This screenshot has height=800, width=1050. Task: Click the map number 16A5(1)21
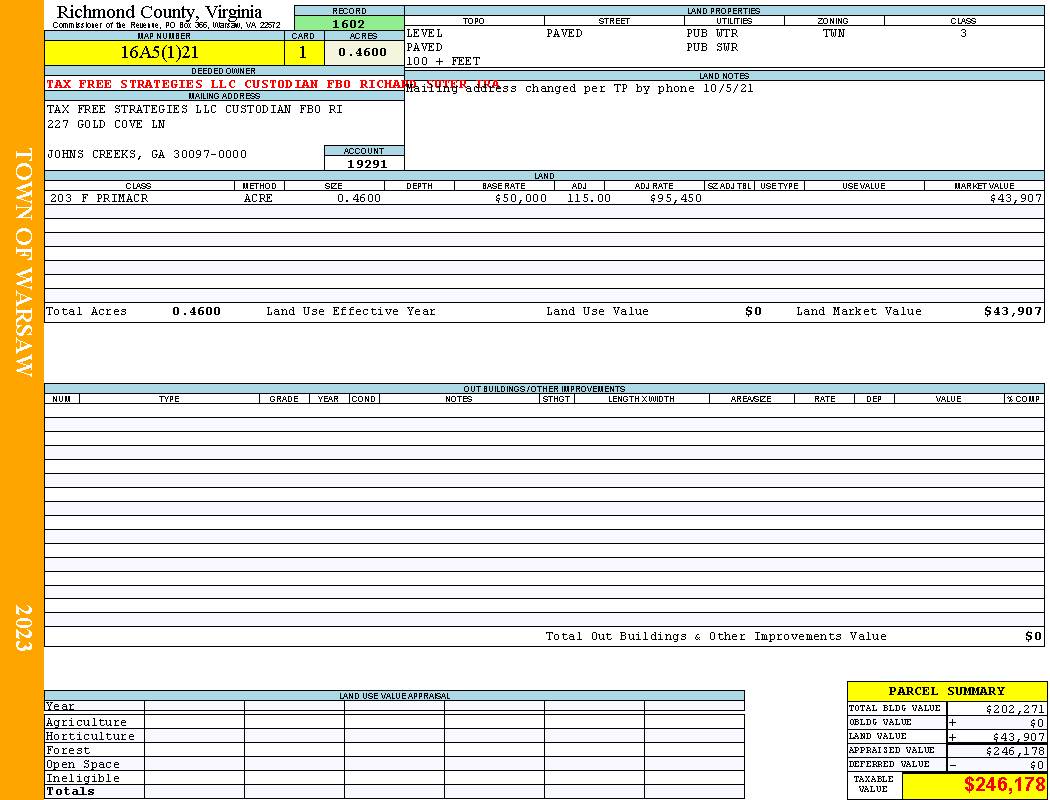(159, 52)
